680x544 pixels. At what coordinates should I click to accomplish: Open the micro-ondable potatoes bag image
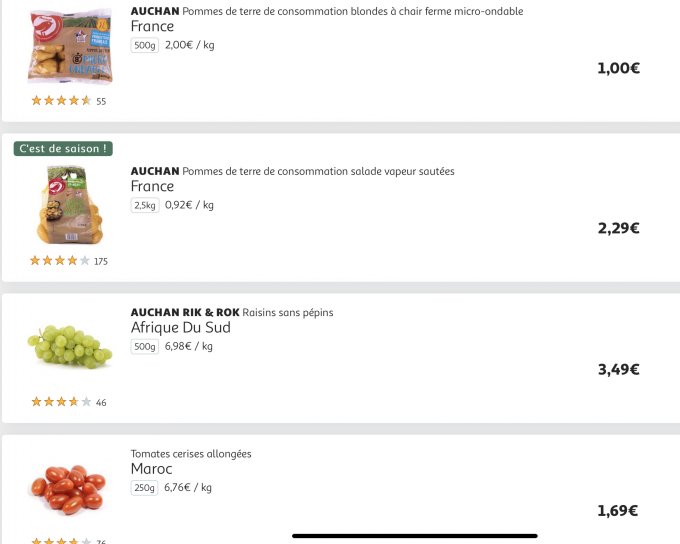[70, 47]
